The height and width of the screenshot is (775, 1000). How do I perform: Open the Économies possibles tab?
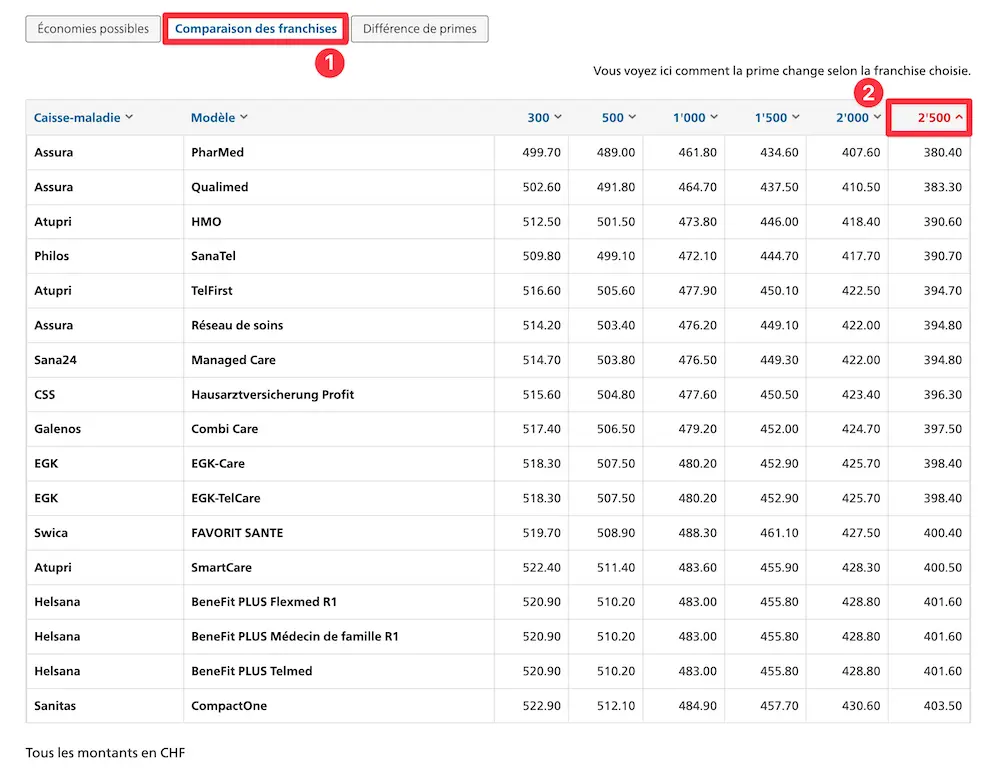93,29
